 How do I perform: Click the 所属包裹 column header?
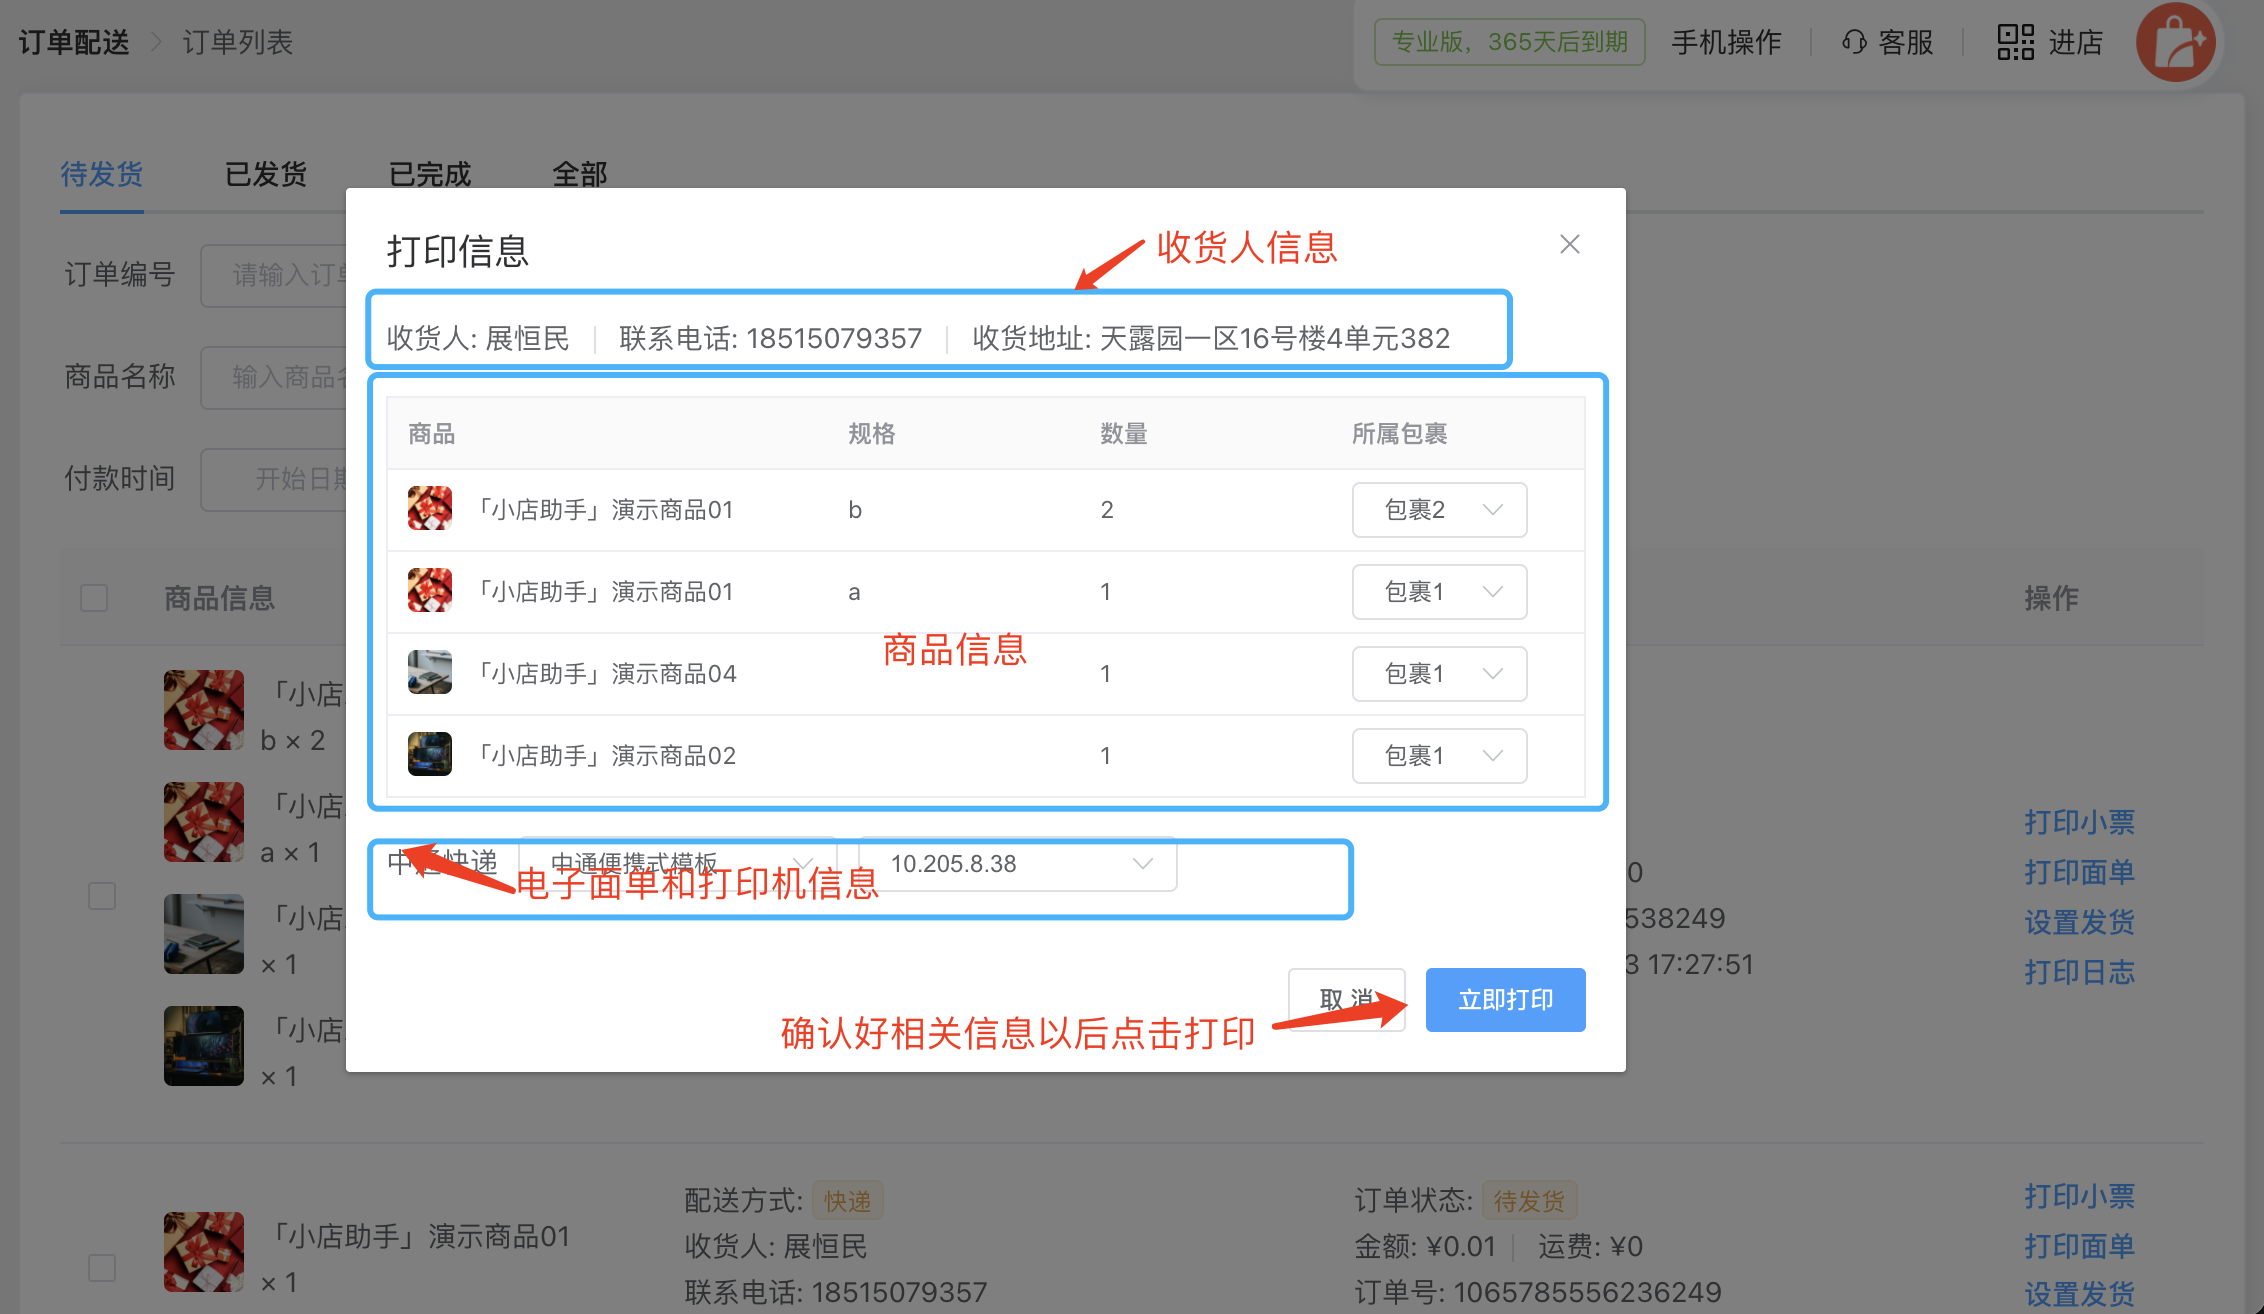[1400, 434]
